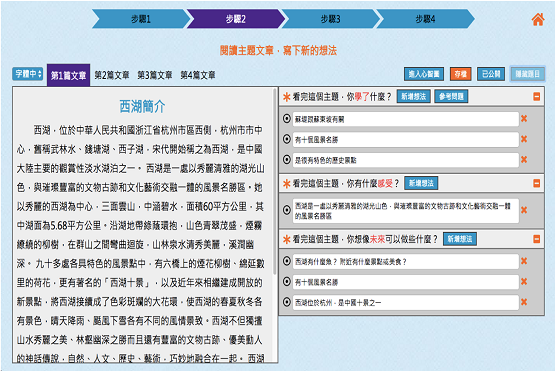Add idea via 新增想法 in 未來 section
555x371 pixels.
[460, 239]
